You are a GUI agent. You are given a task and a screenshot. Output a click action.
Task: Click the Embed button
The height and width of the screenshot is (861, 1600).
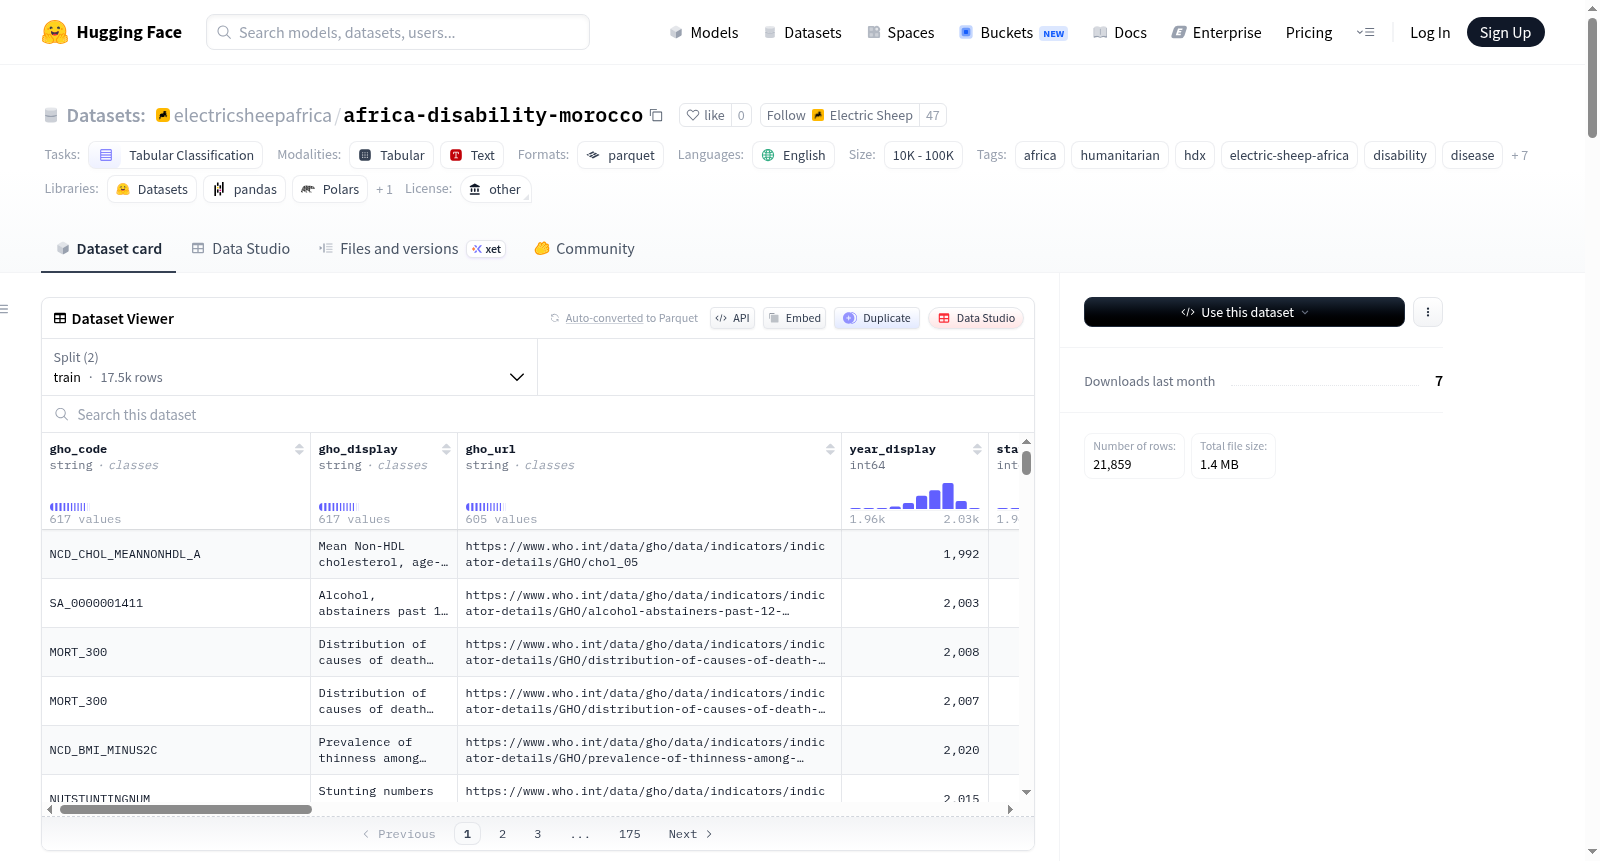click(794, 318)
